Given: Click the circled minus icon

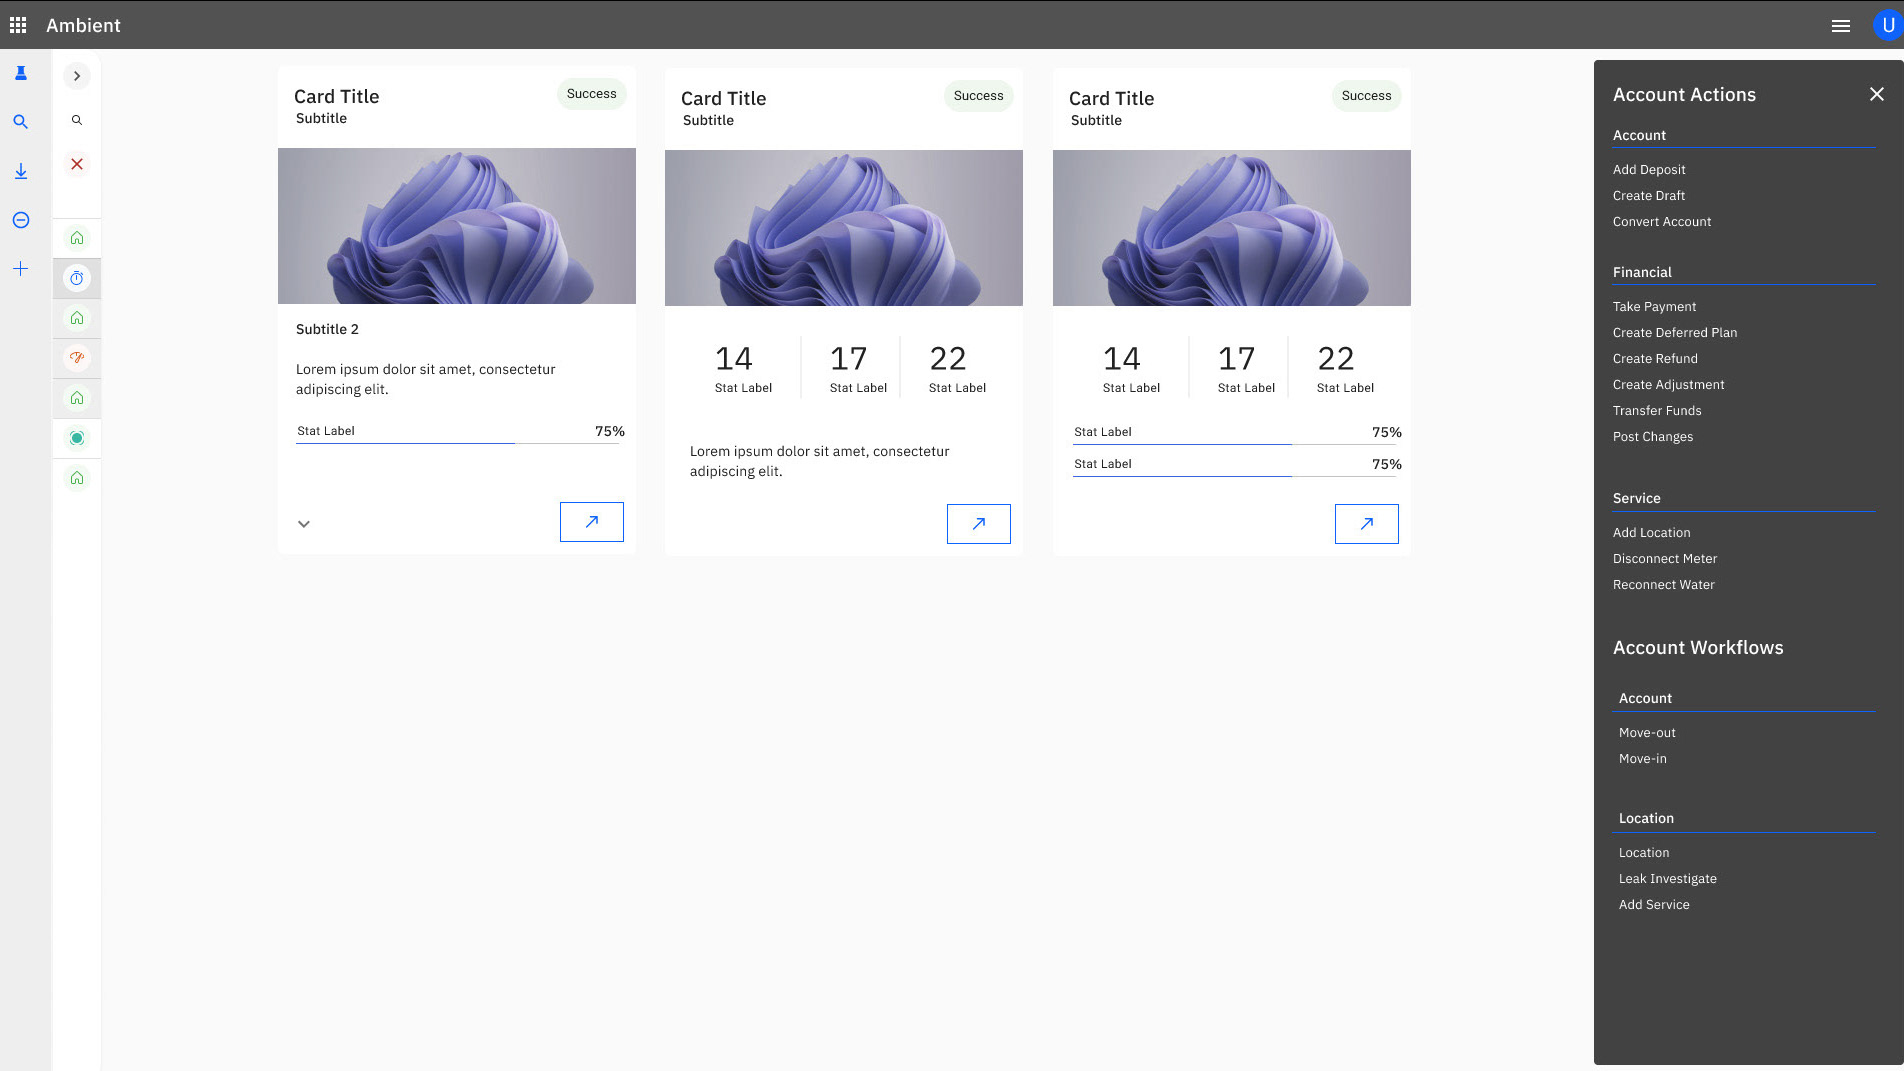Looking at the screenshot, I should pos(20,220).
